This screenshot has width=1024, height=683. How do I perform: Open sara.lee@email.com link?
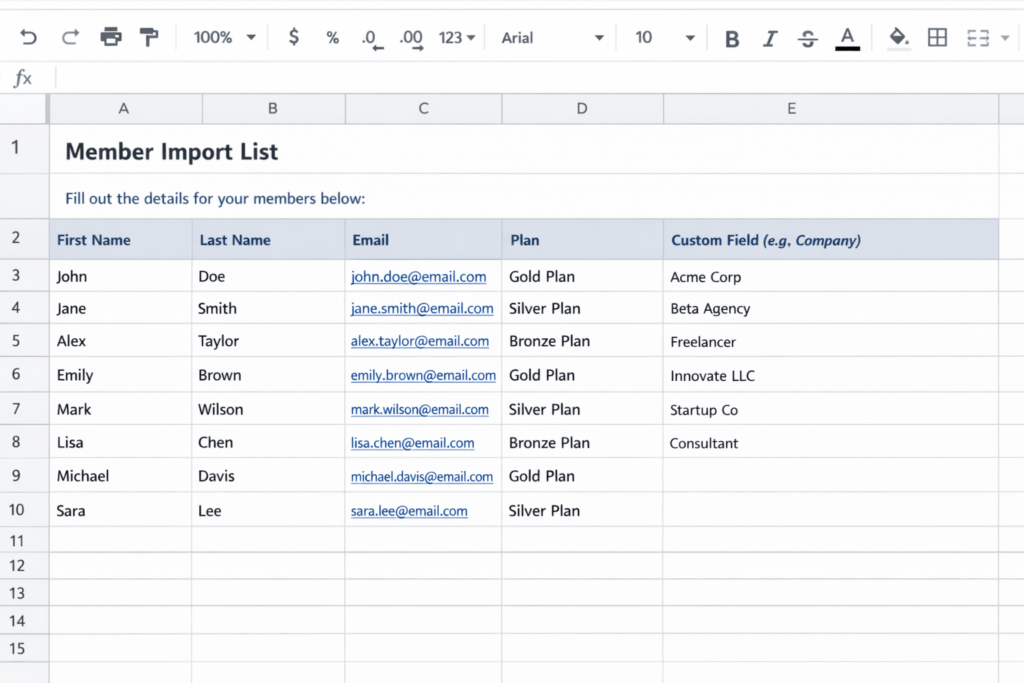tap(409, 511)
